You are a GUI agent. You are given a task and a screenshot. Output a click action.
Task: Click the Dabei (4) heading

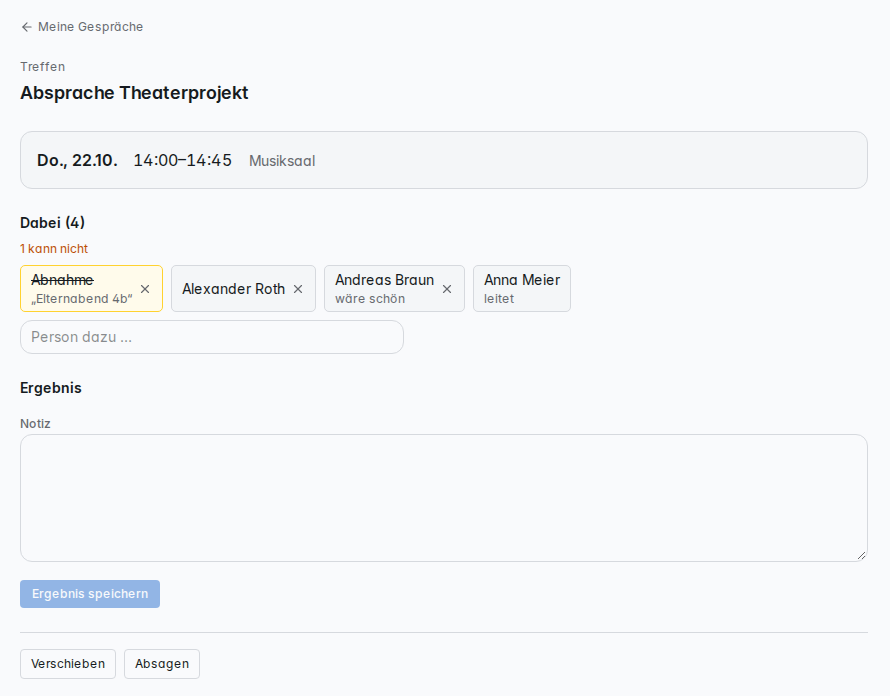tap(52, 223)
